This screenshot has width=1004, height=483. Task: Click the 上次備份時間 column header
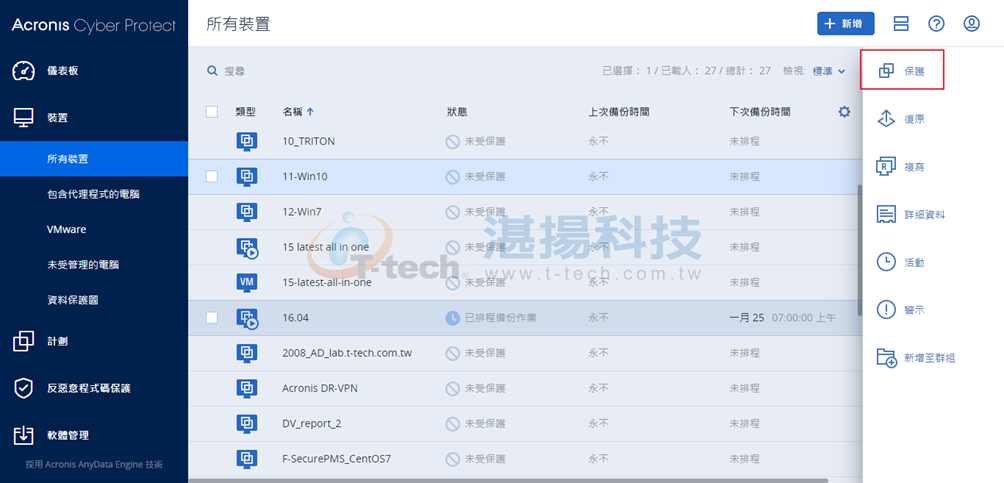point(619,111)
